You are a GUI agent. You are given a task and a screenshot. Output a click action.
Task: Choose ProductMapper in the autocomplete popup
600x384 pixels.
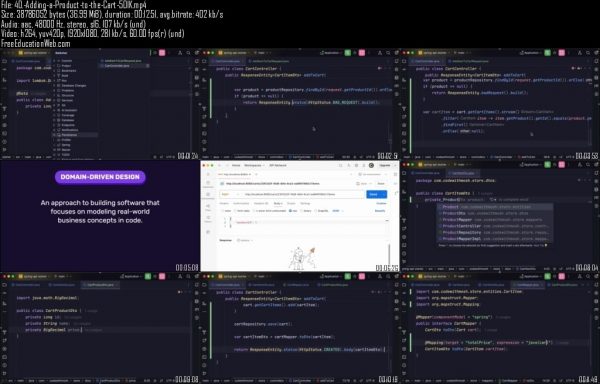tap(495, 220)
